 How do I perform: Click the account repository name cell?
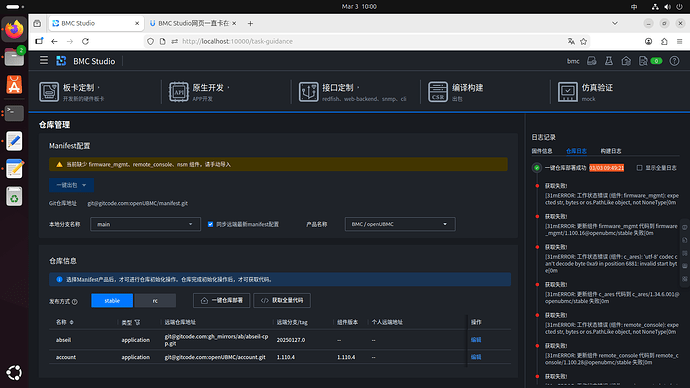tap(66, 357)
